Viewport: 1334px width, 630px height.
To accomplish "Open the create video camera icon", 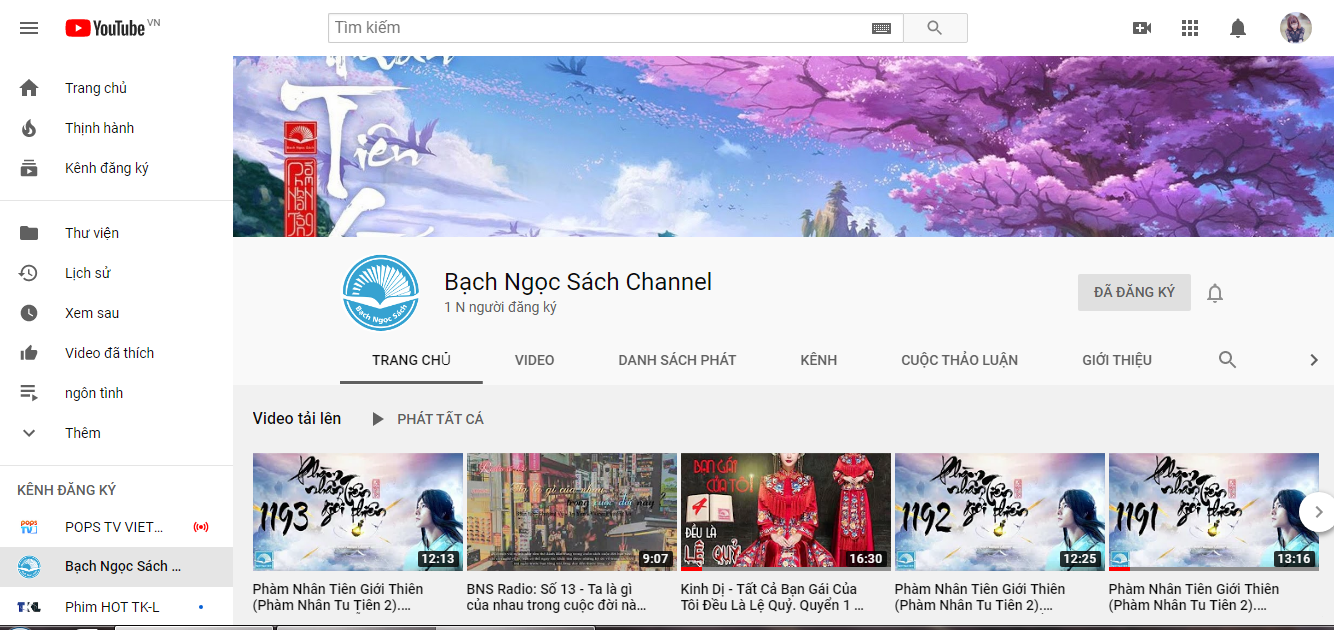I will tap(1141, 28).
